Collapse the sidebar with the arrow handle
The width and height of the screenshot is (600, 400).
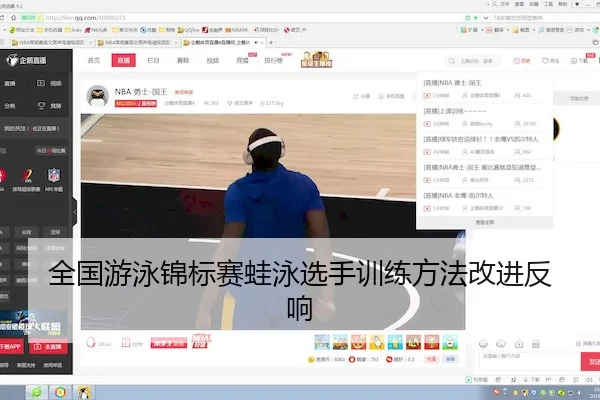(x=75, y=211)
